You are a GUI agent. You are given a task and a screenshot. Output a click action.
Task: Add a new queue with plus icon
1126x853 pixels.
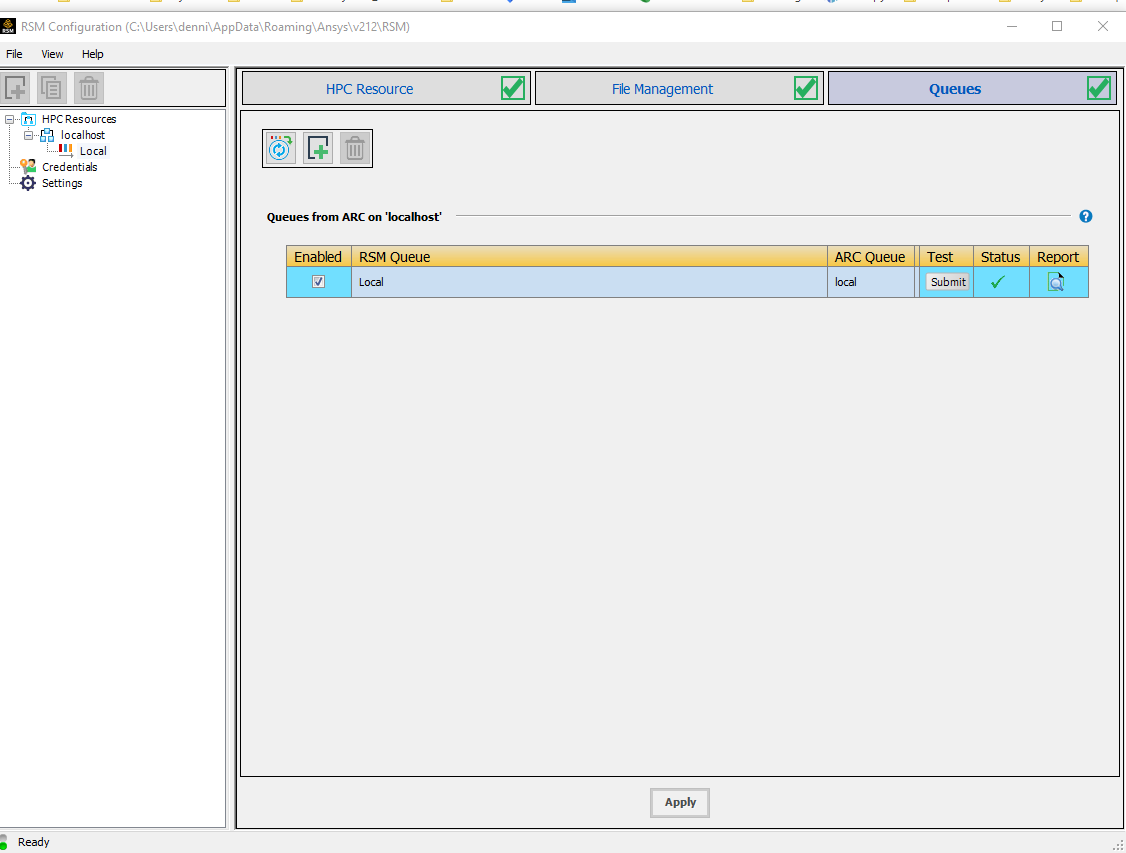tap(317, 149)
